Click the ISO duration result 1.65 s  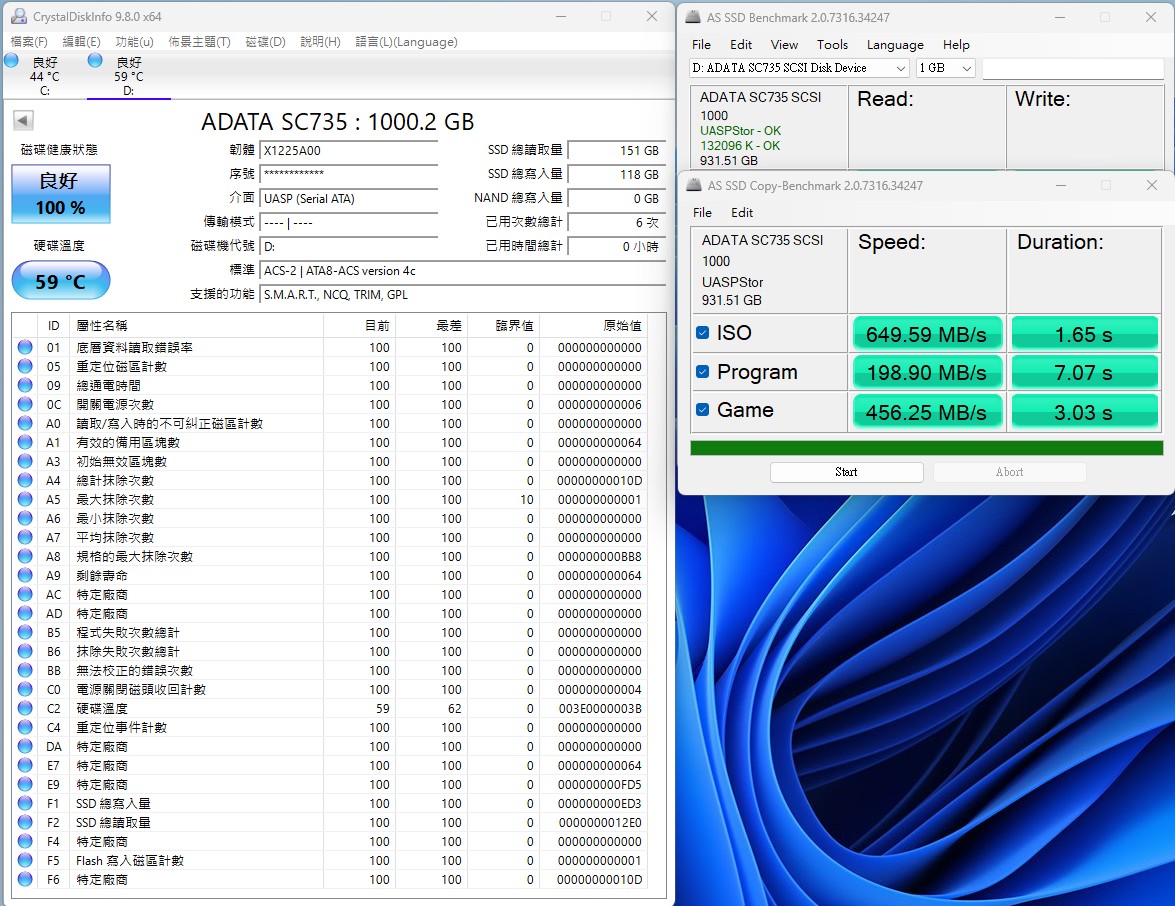pos(1084,334)
